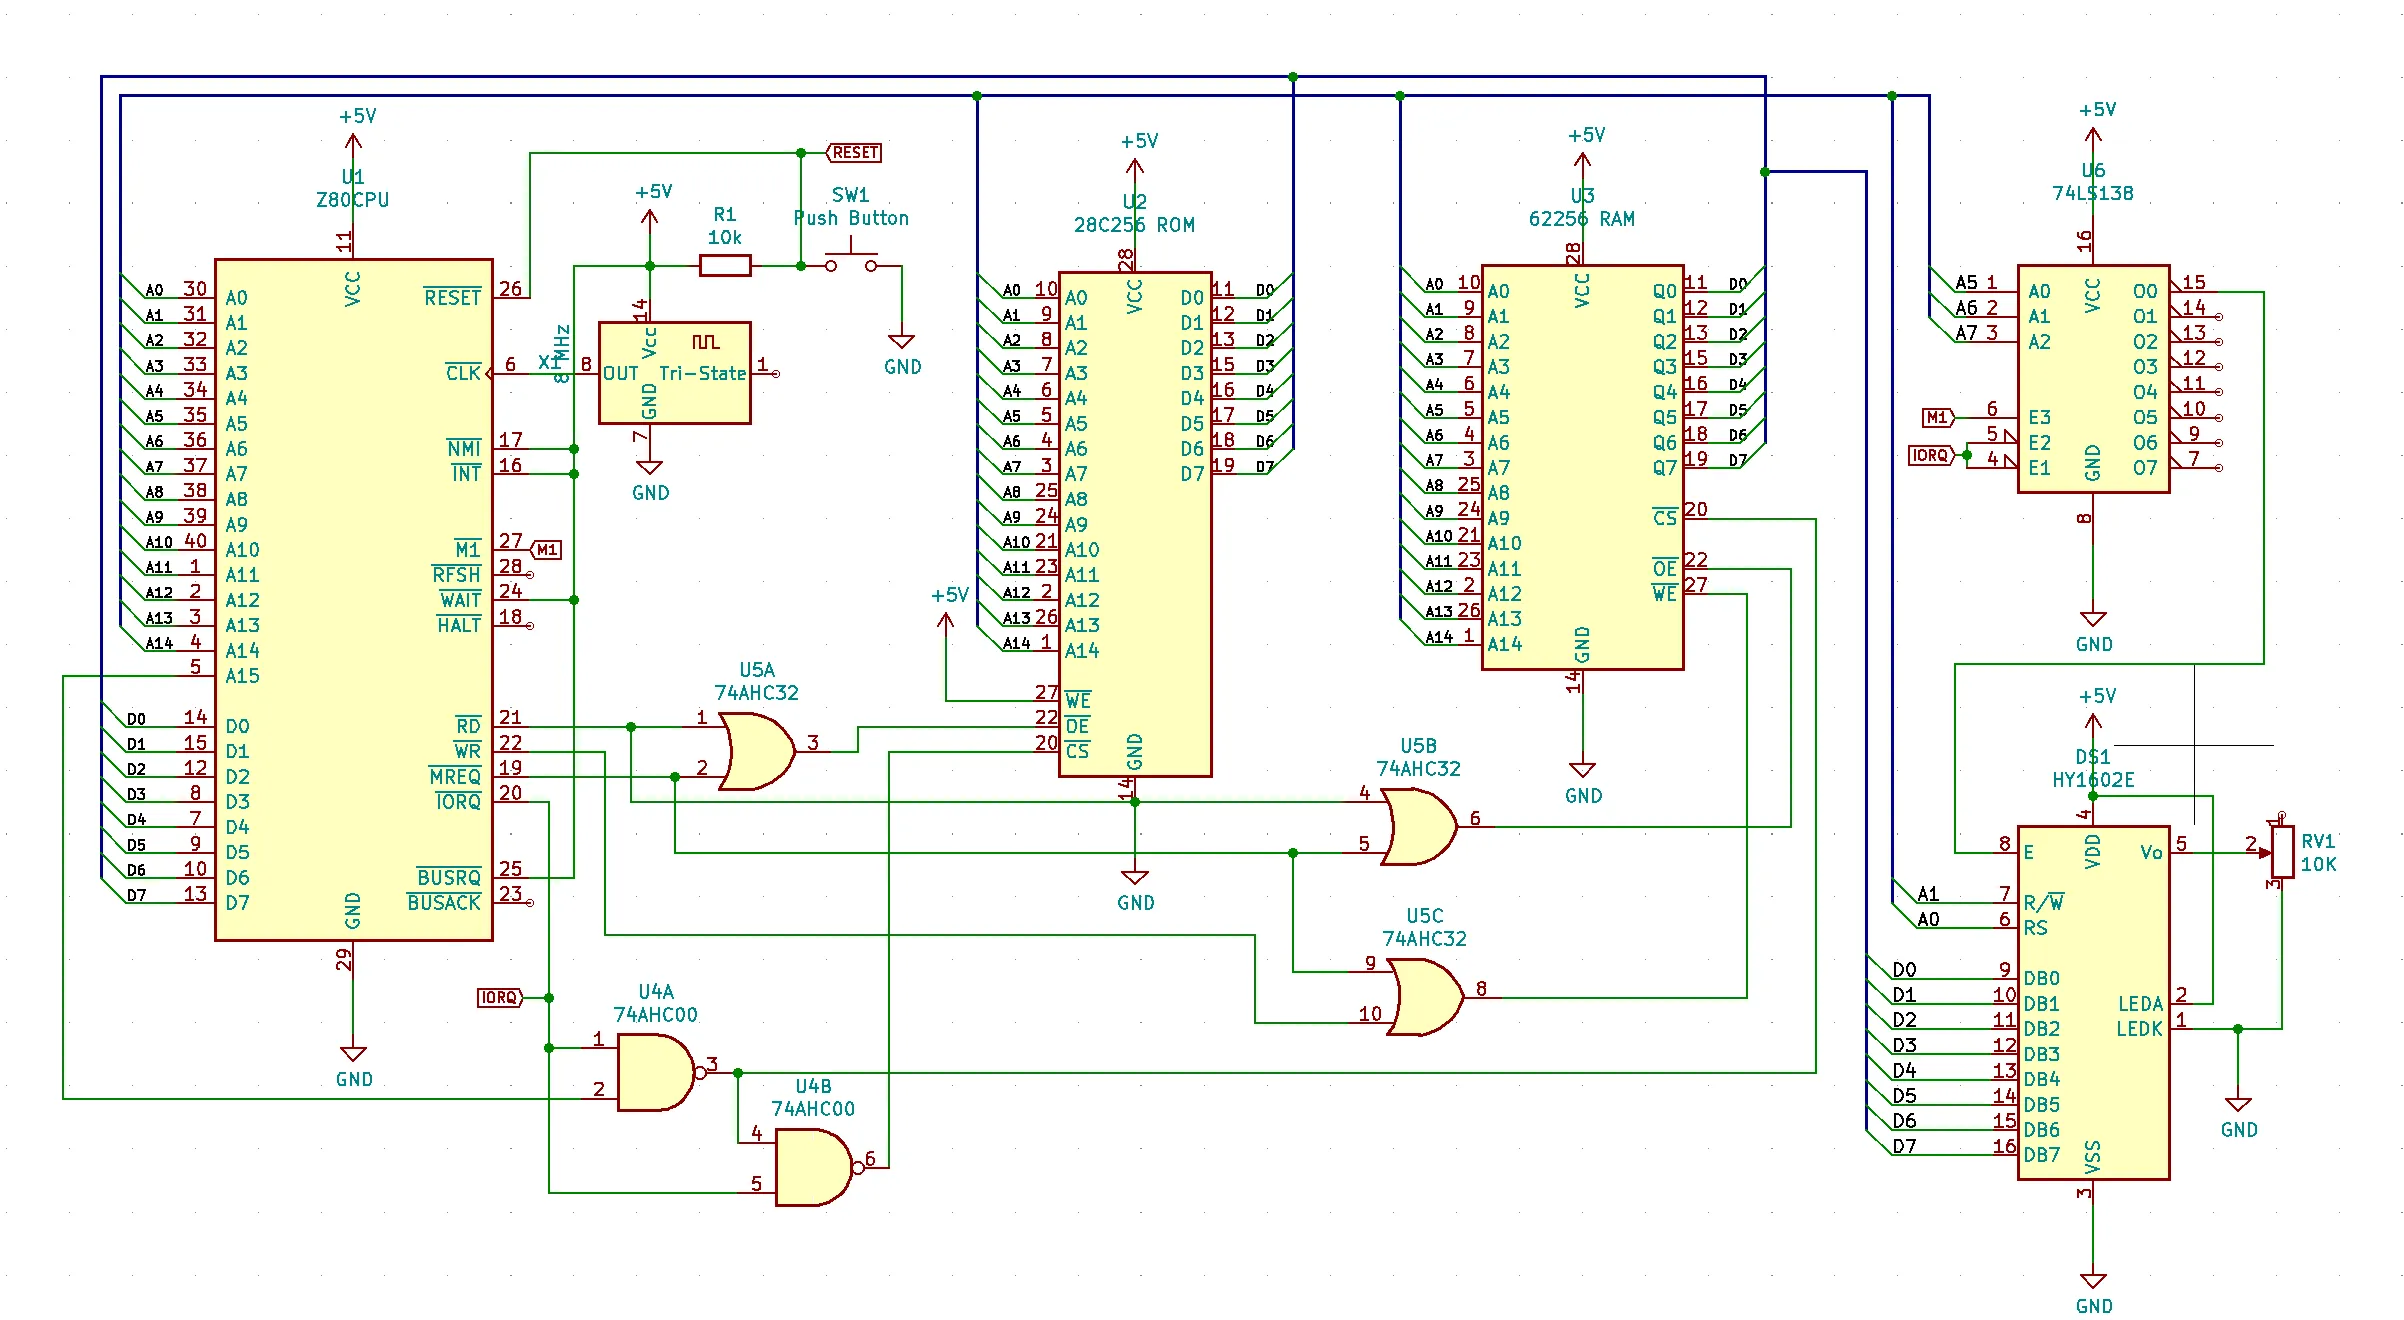This screenshot has width=2404, height=1320.
Task: Click the RAM 'Q7' pin name
Action: [x=1664, y=468]
